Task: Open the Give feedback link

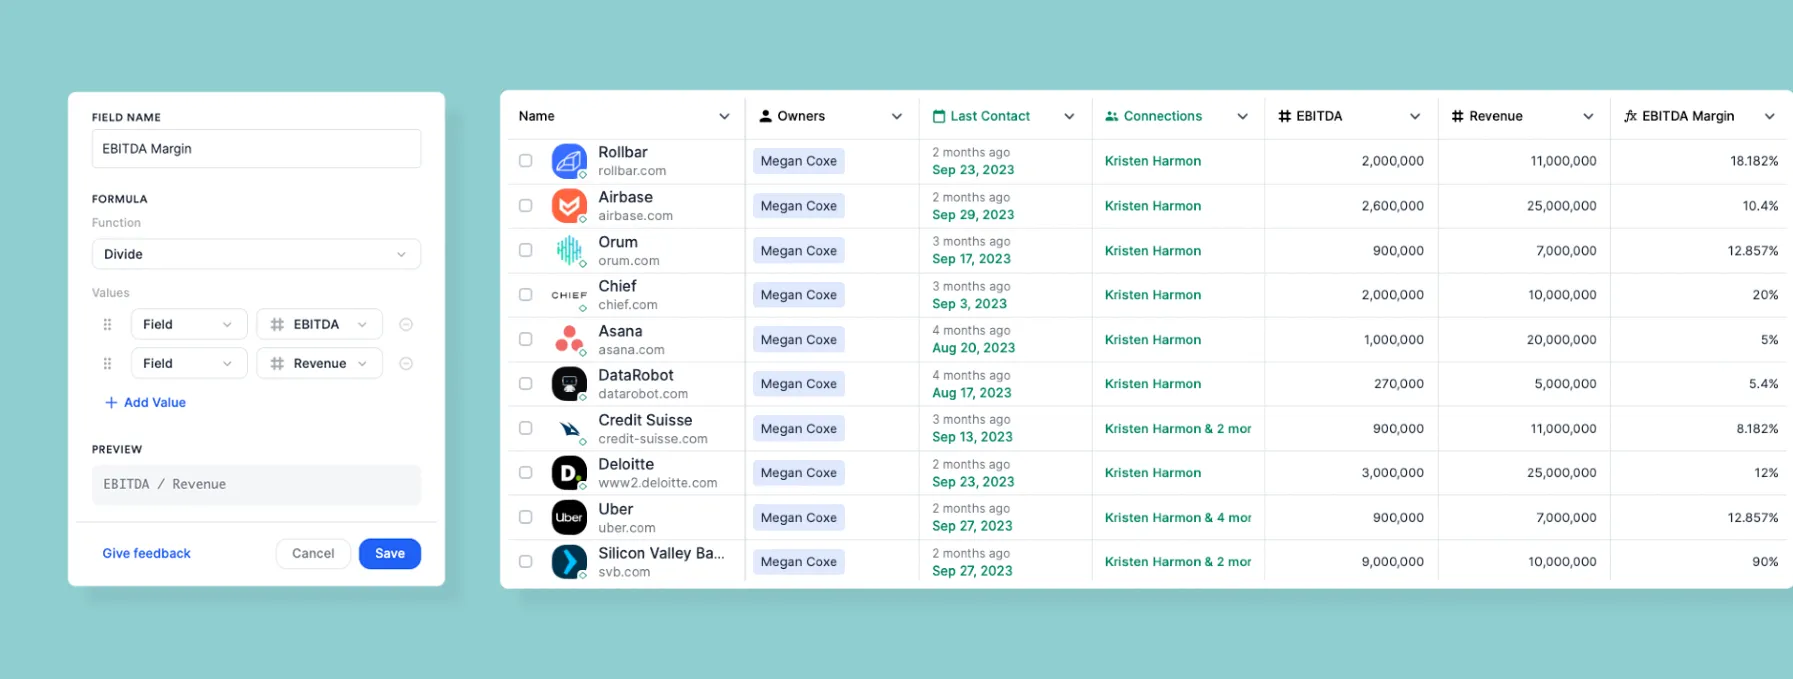Action: (x=146, y=553)
